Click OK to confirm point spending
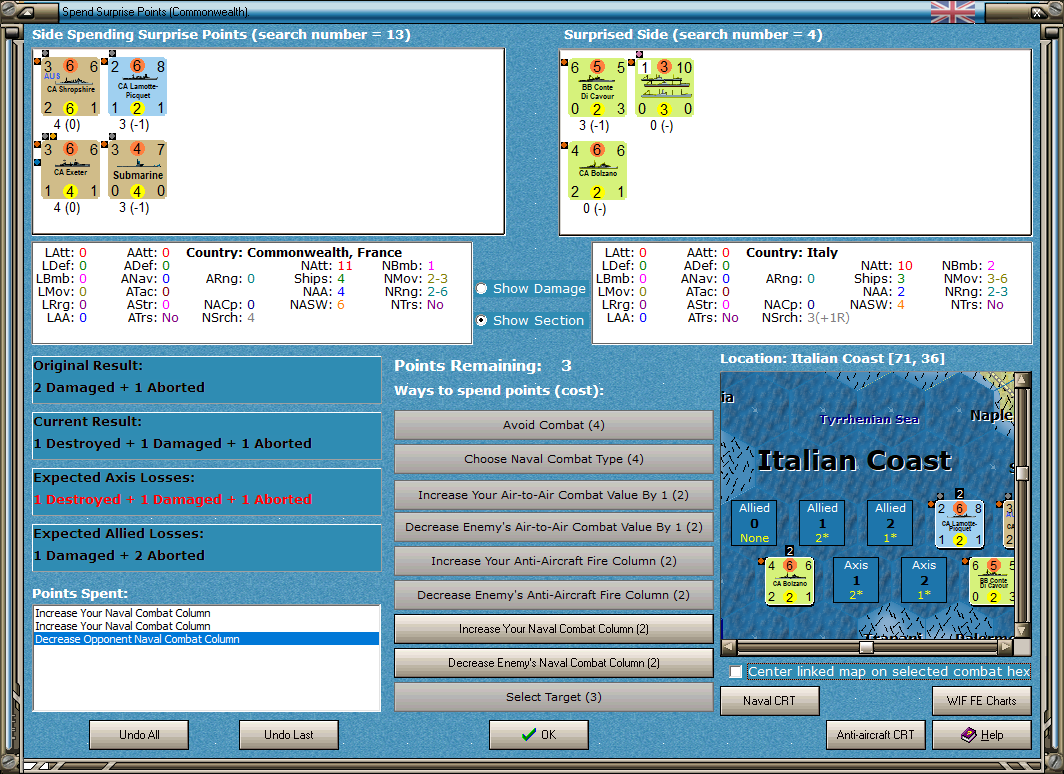Screen dimensions: 1064x774 pyautogui.click(x=538, y=735)
